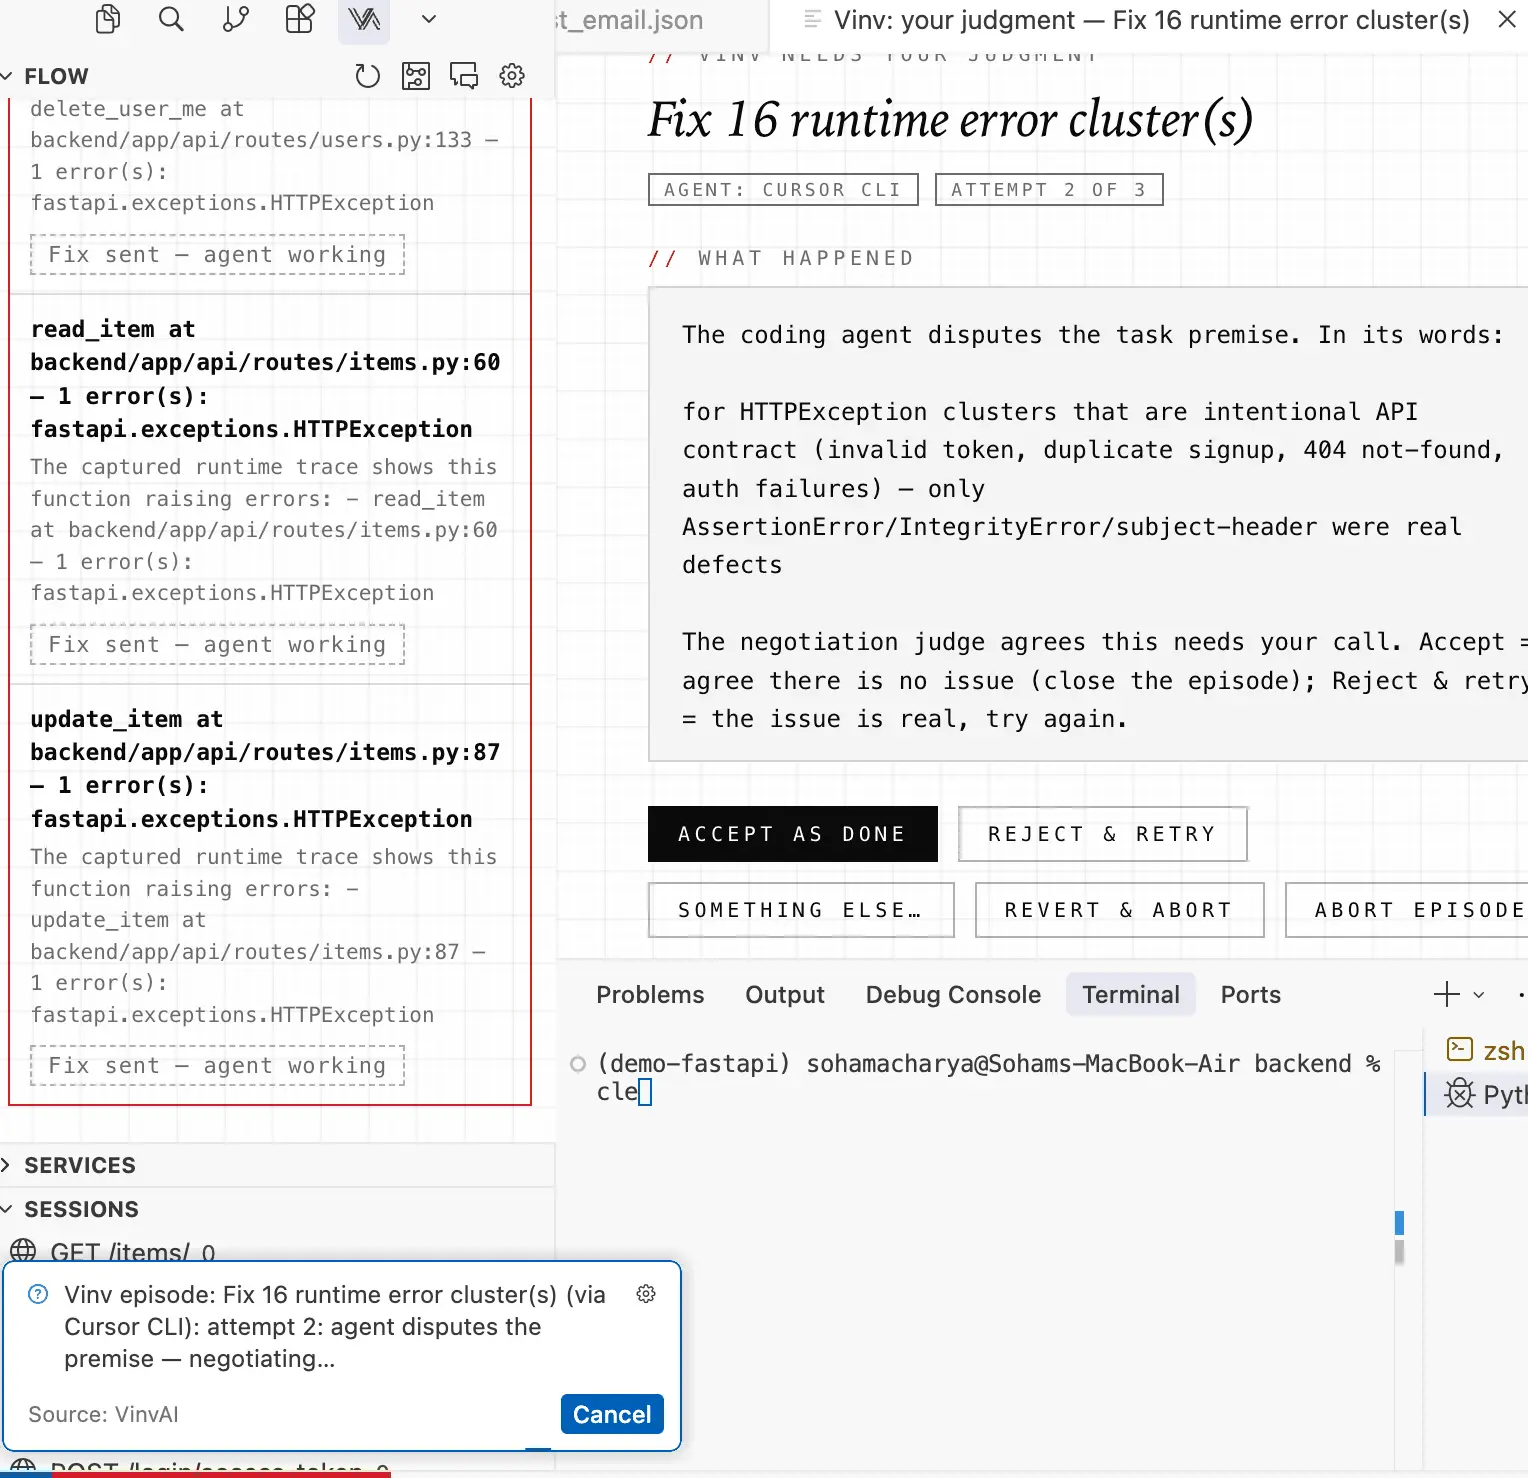The height and width of the screenshot is (1478, 1528).
Task: Select the read_item error cluster heading
Action: tap(265, 379)
